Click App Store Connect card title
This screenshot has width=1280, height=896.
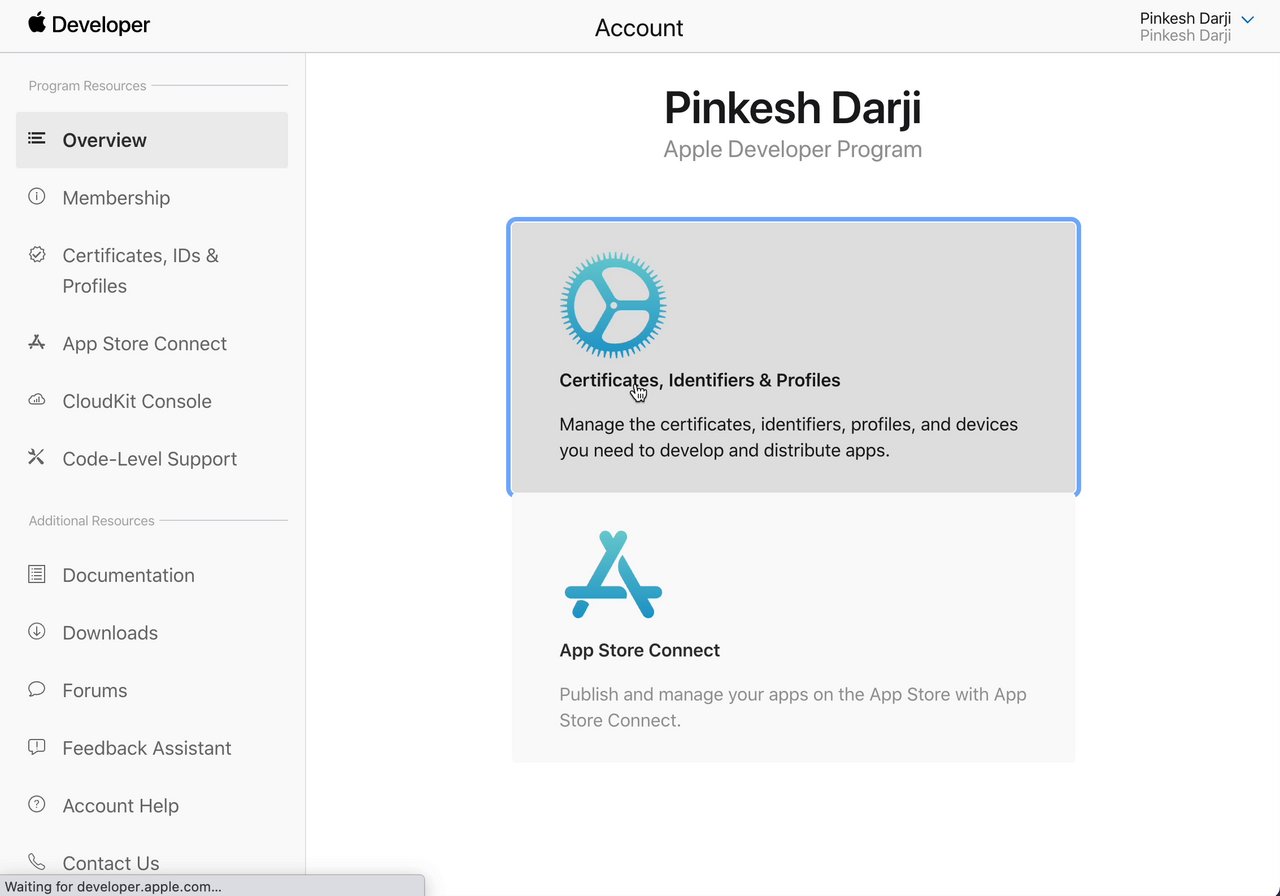[640, 650]
